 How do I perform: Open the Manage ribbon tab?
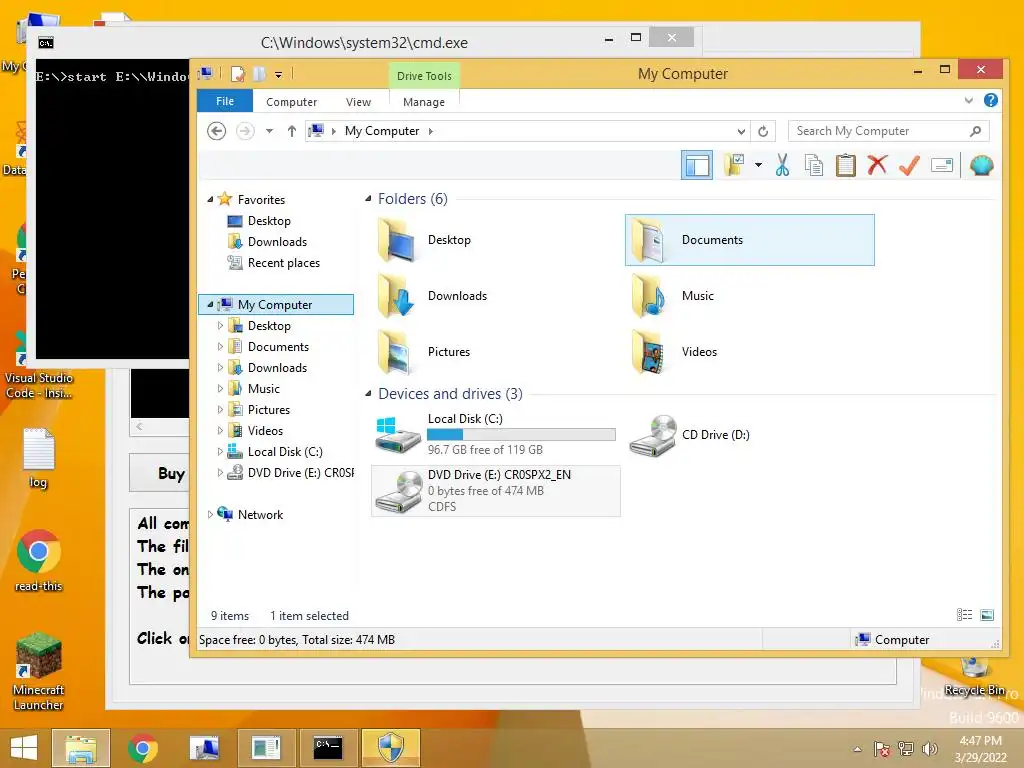pos(424,102)
